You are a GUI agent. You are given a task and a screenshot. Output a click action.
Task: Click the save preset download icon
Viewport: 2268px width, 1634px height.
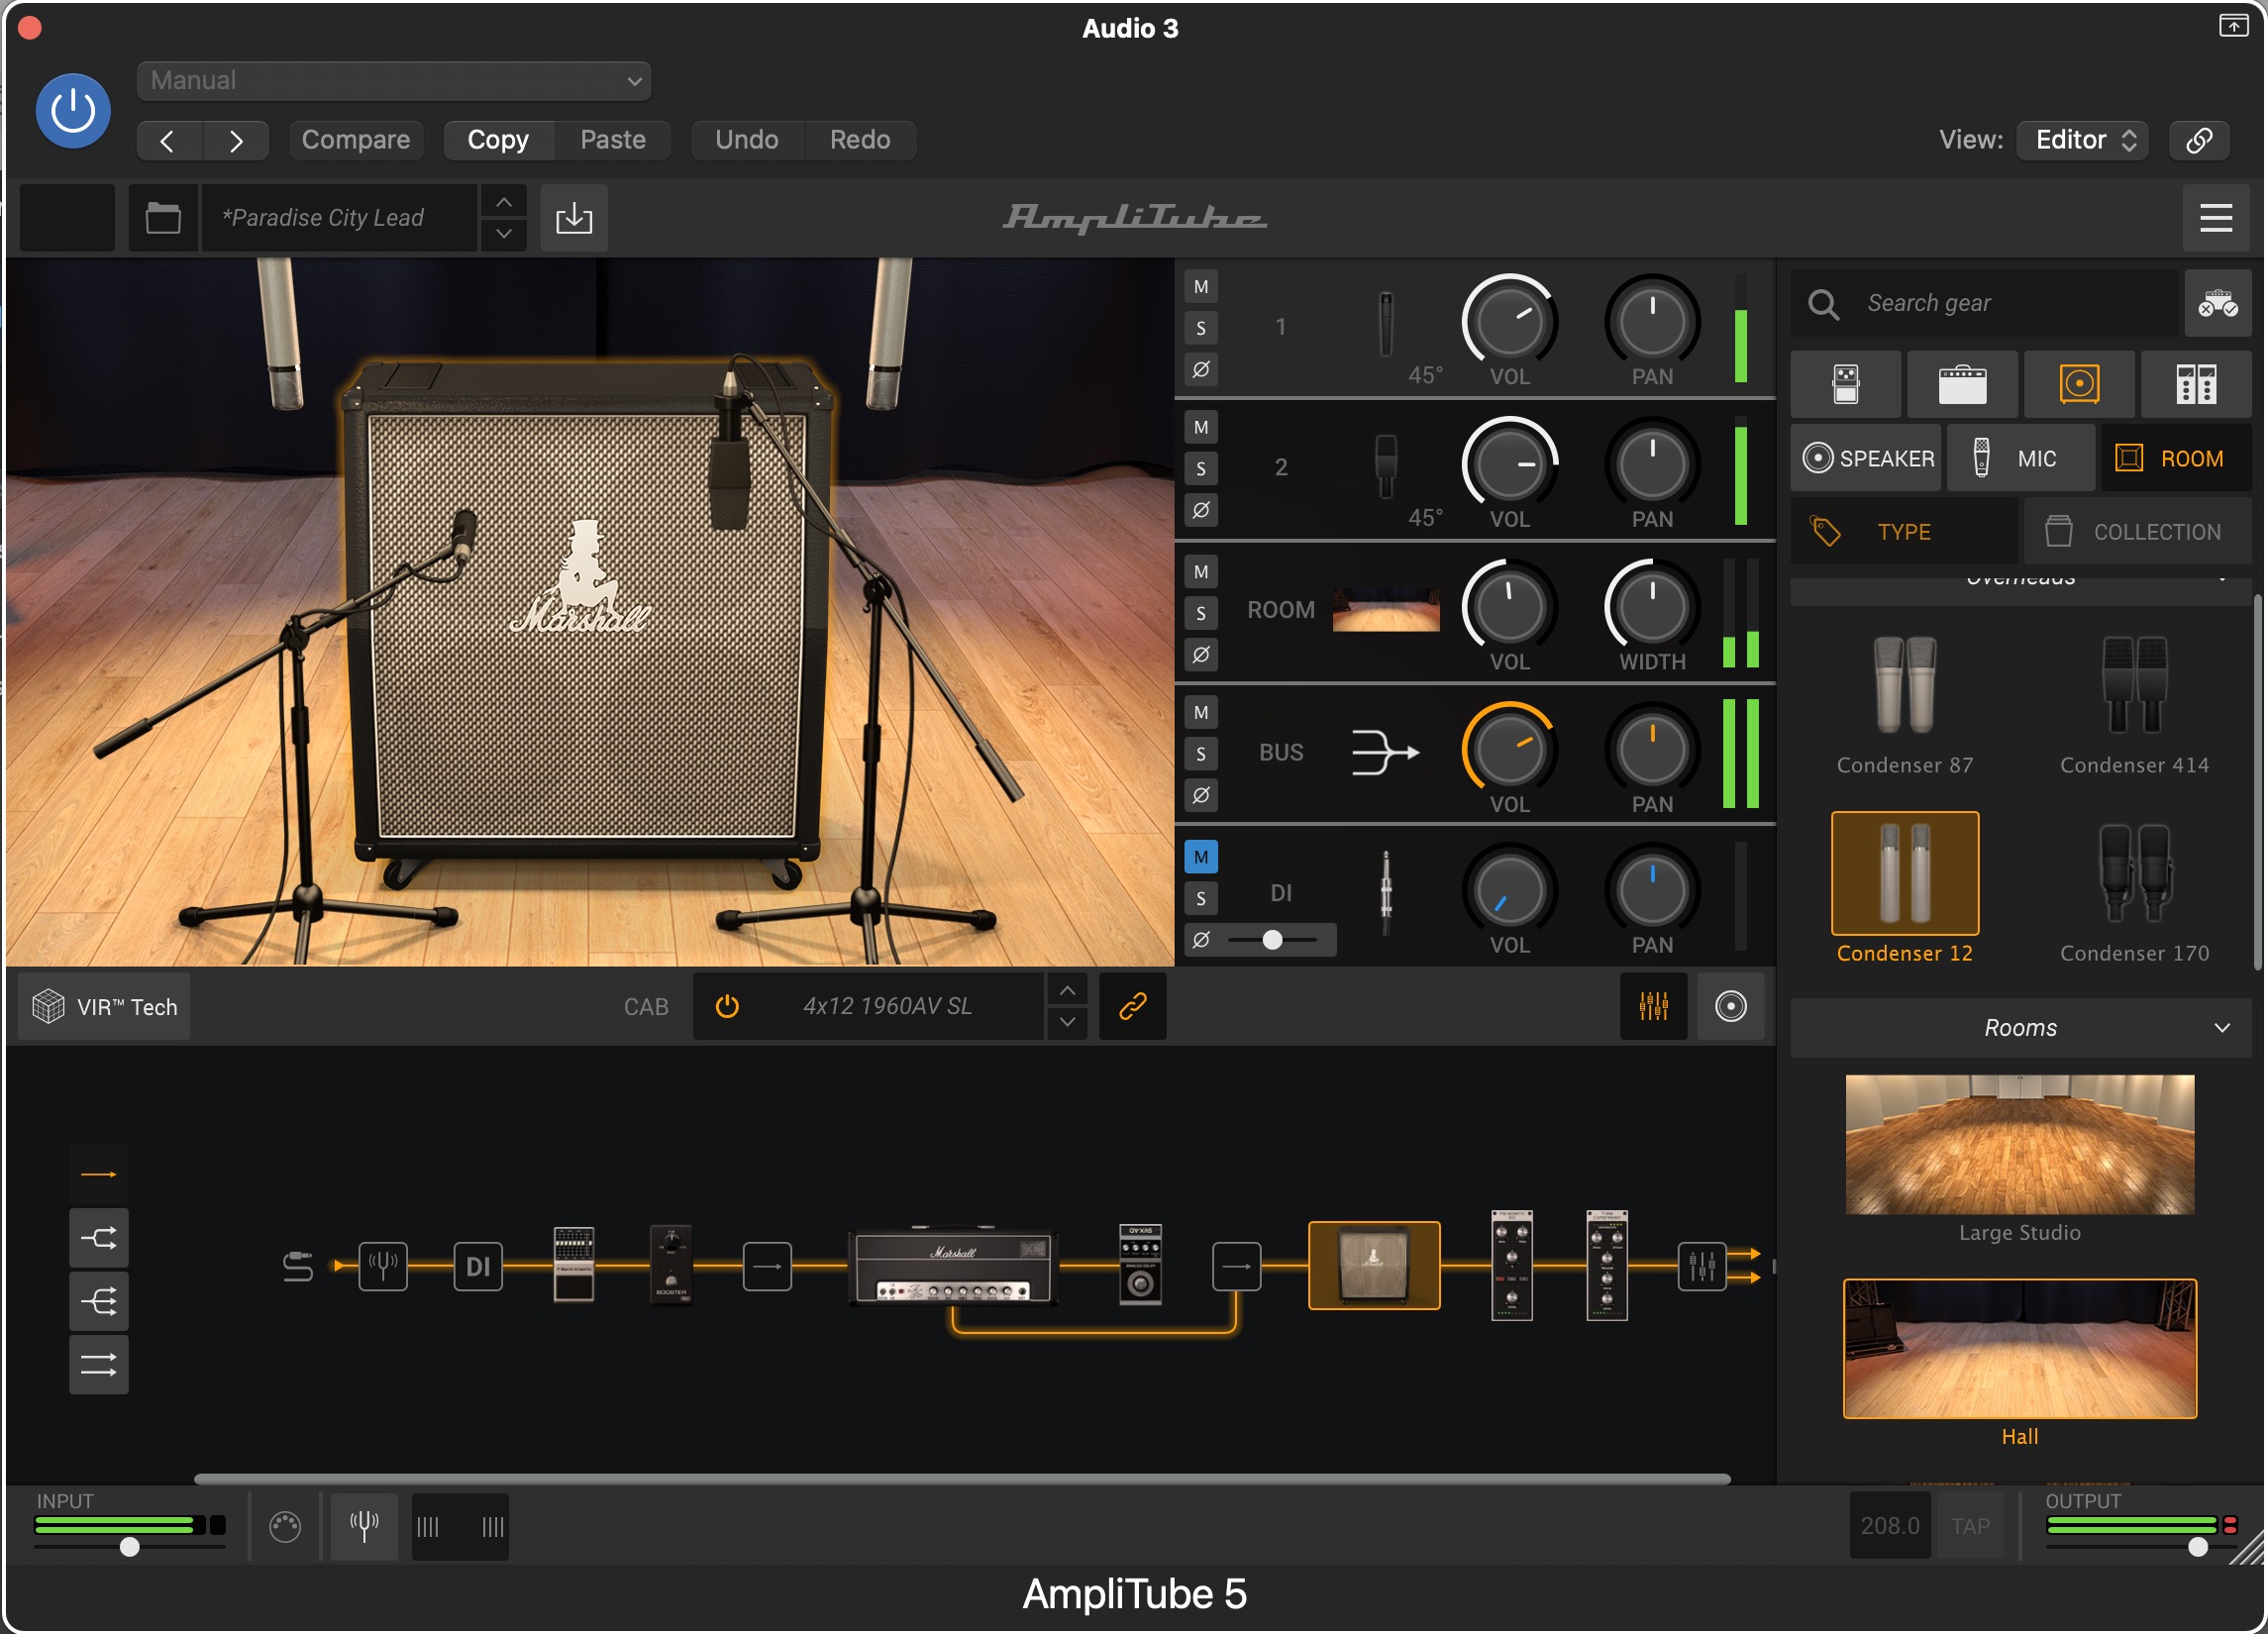point(574,217)
